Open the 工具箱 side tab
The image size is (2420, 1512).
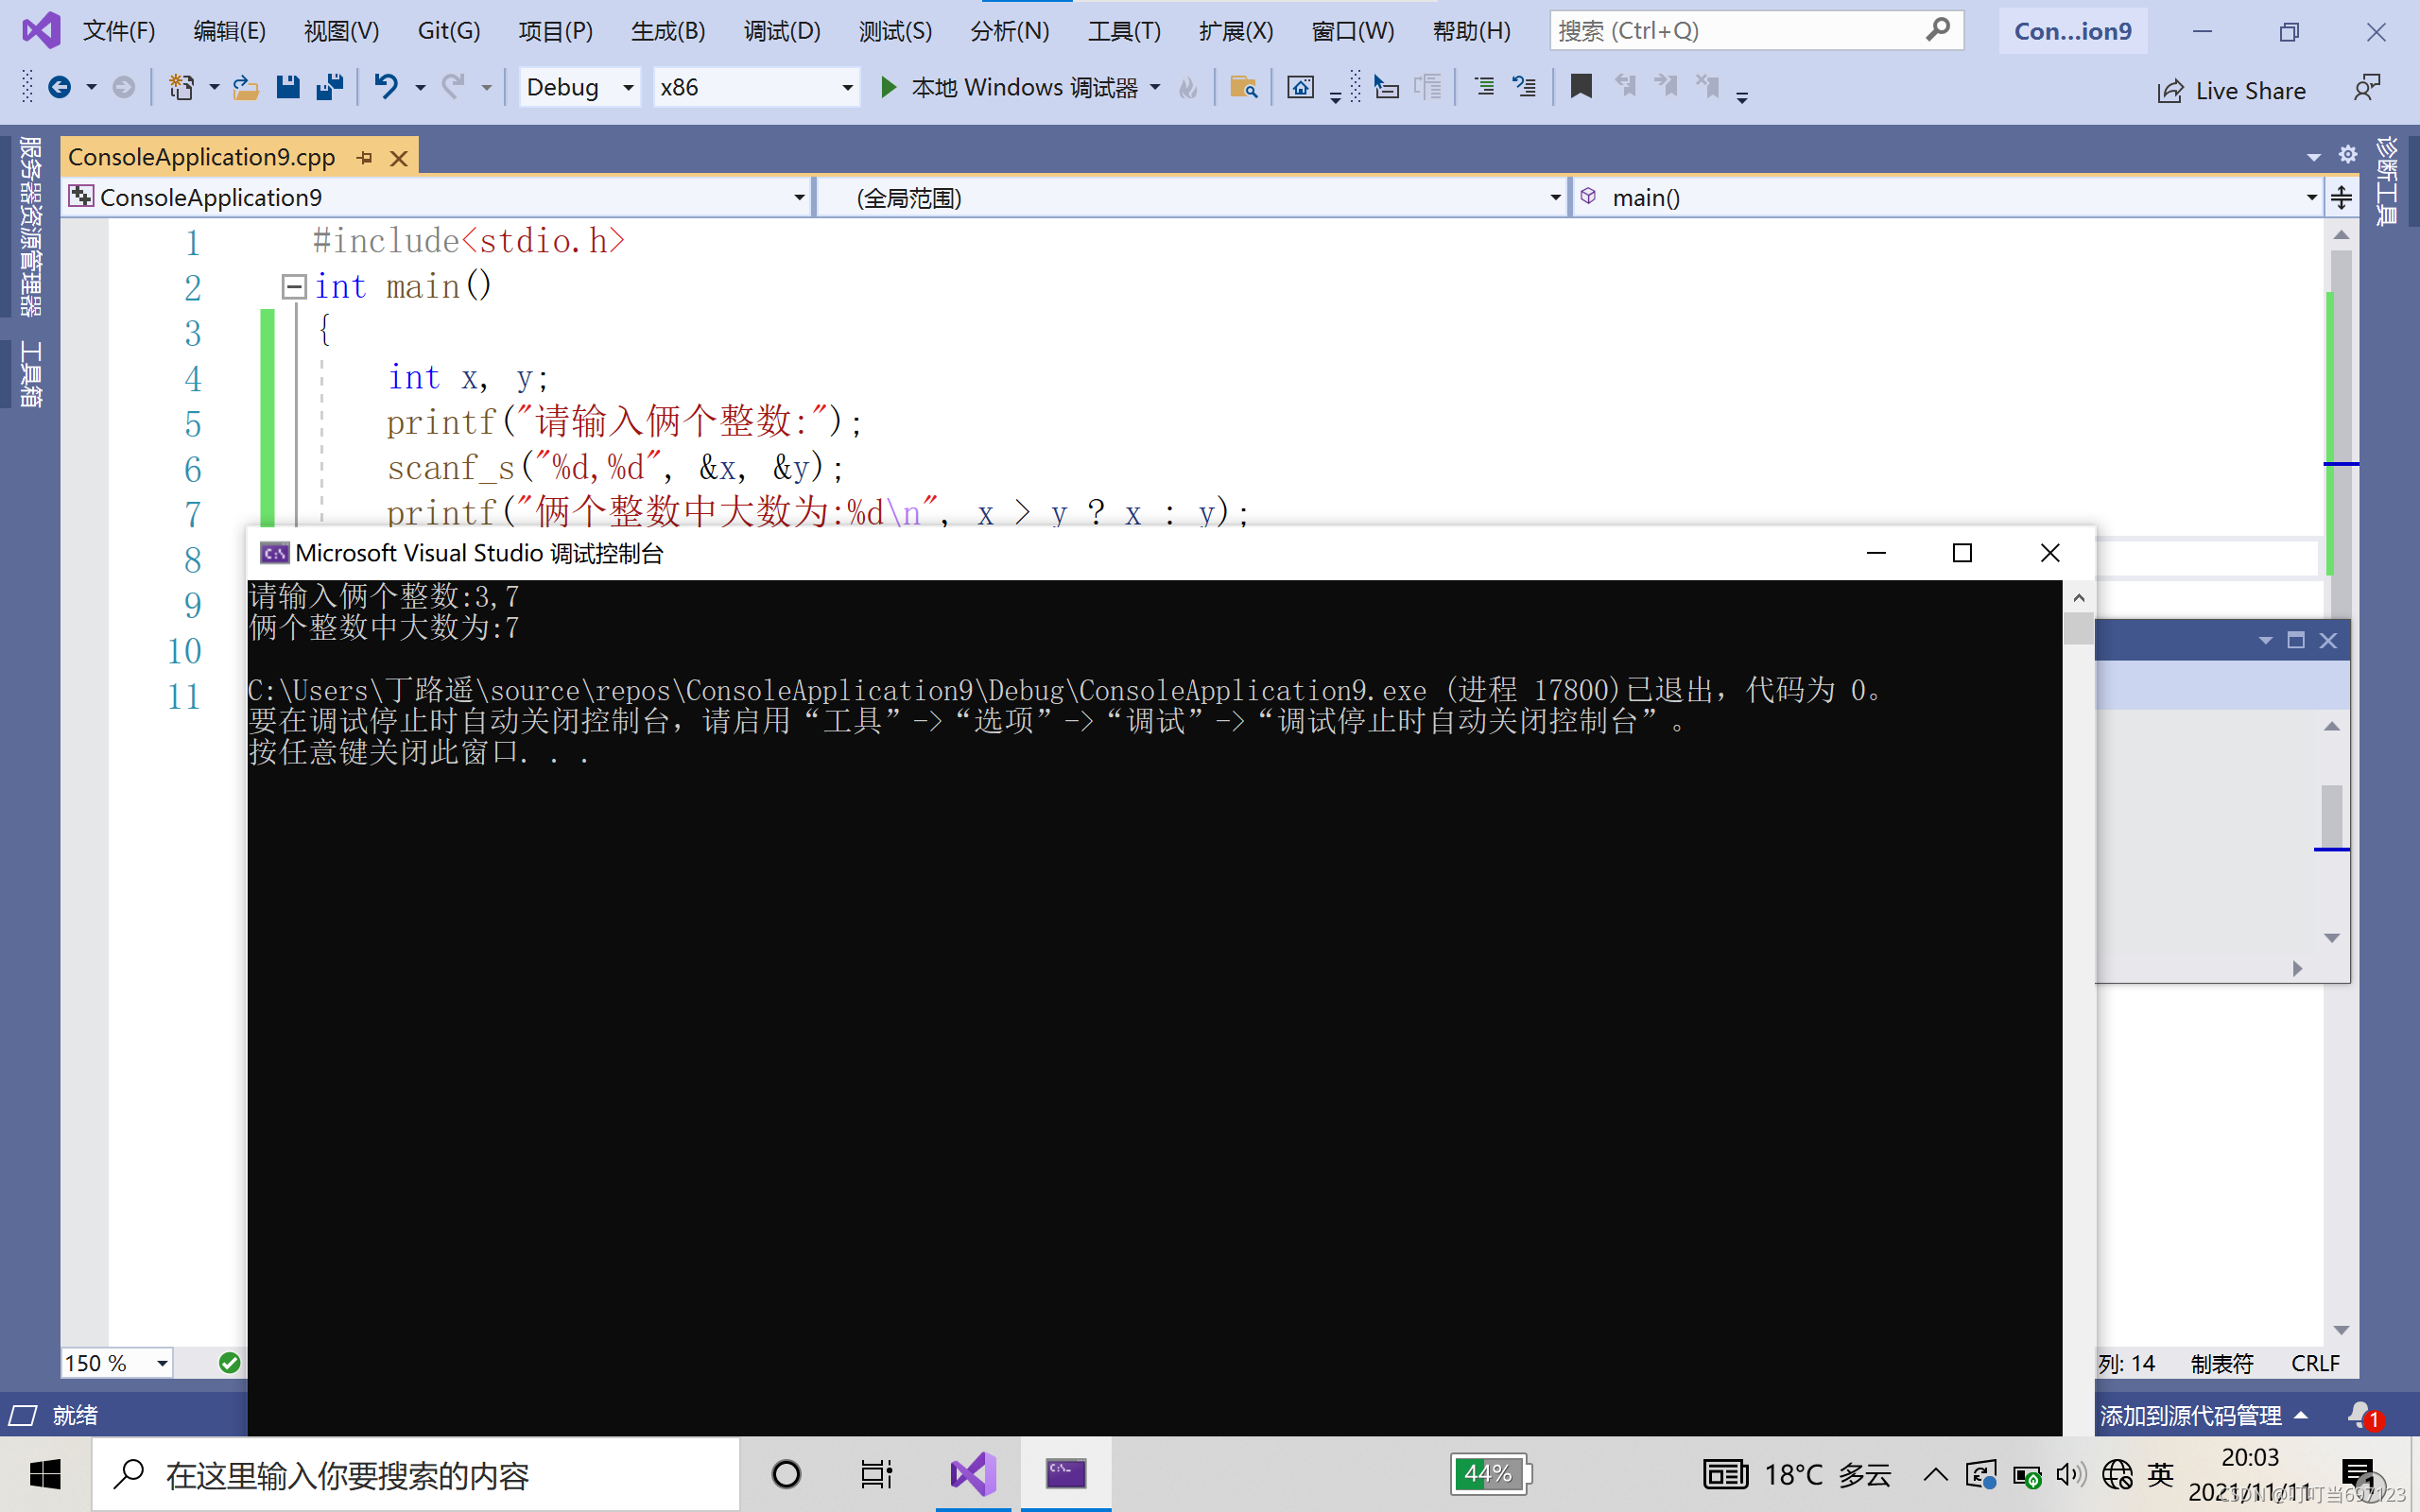click(x=30, y=374)
